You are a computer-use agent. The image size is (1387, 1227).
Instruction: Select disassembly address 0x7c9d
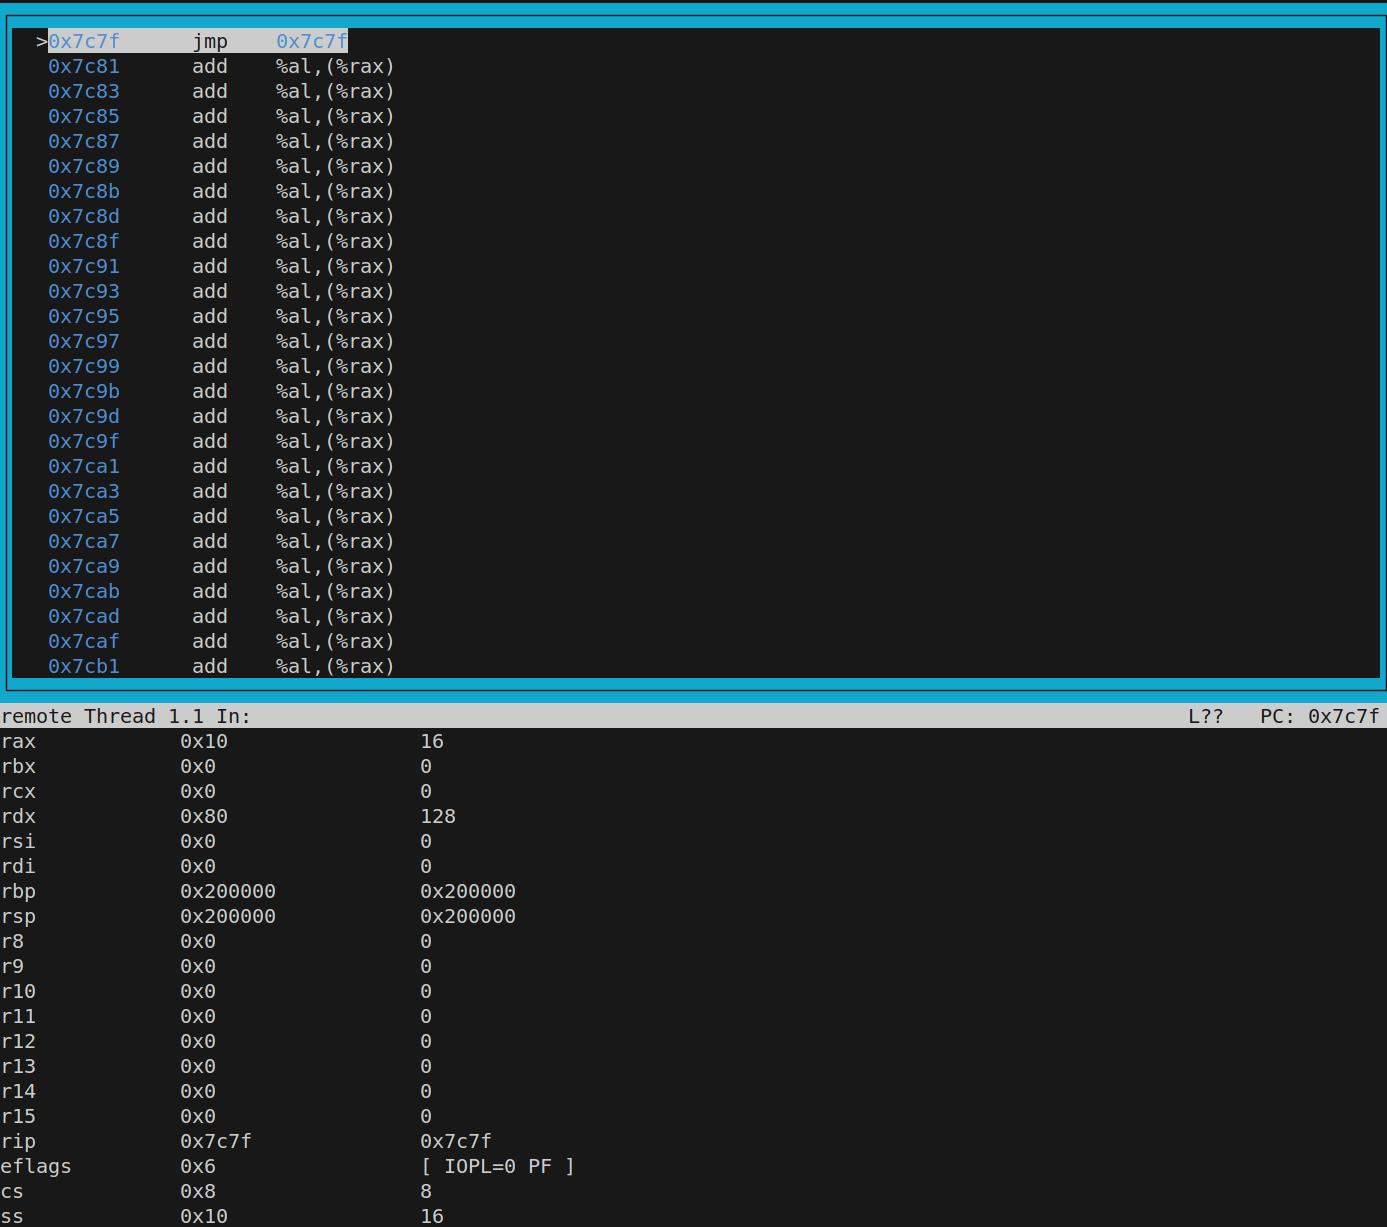(x=84, y=416)
